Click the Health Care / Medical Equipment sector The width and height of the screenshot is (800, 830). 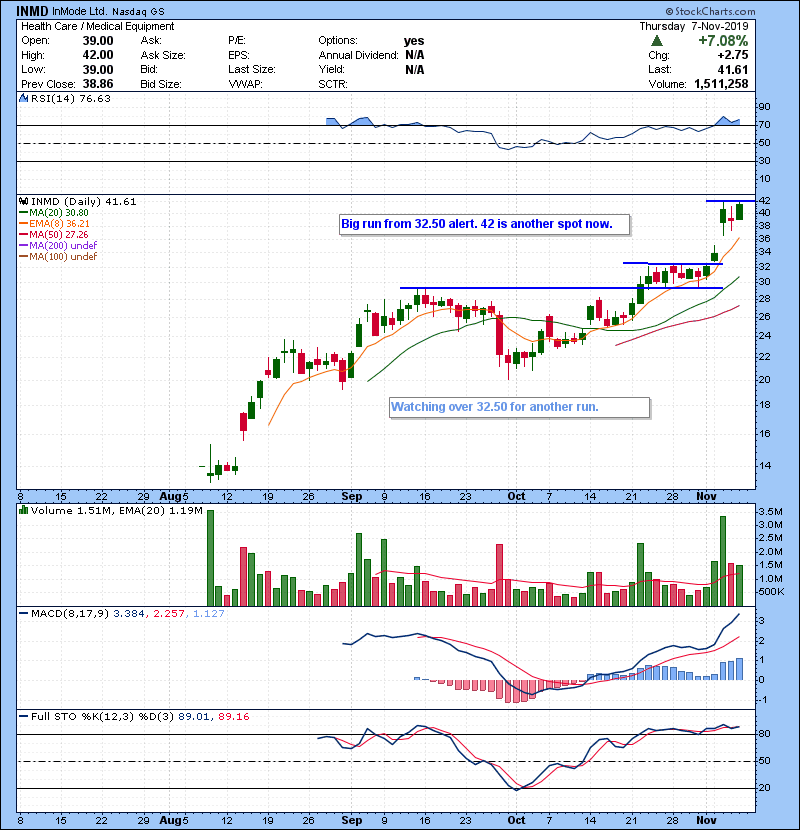coord(97,26)
